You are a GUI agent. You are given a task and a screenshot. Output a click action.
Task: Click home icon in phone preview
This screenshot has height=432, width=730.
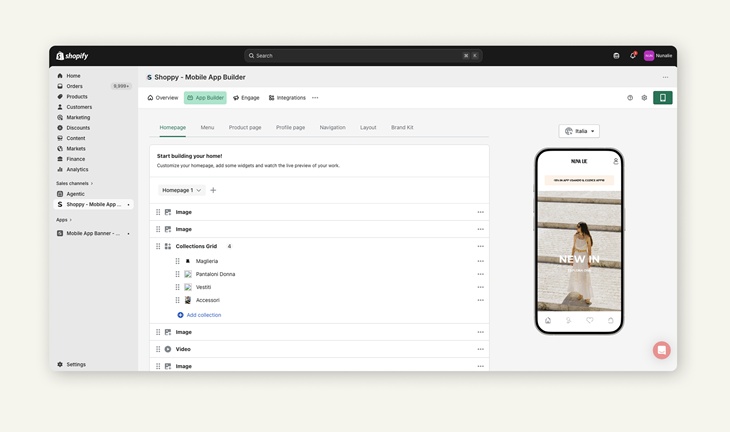(x=548, y=320)
